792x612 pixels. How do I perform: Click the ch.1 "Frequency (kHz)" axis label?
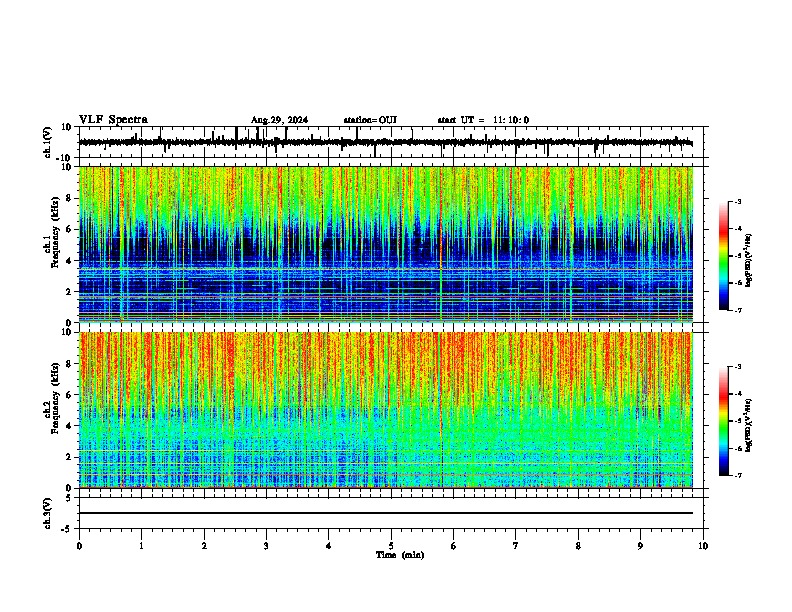[55, 232]
